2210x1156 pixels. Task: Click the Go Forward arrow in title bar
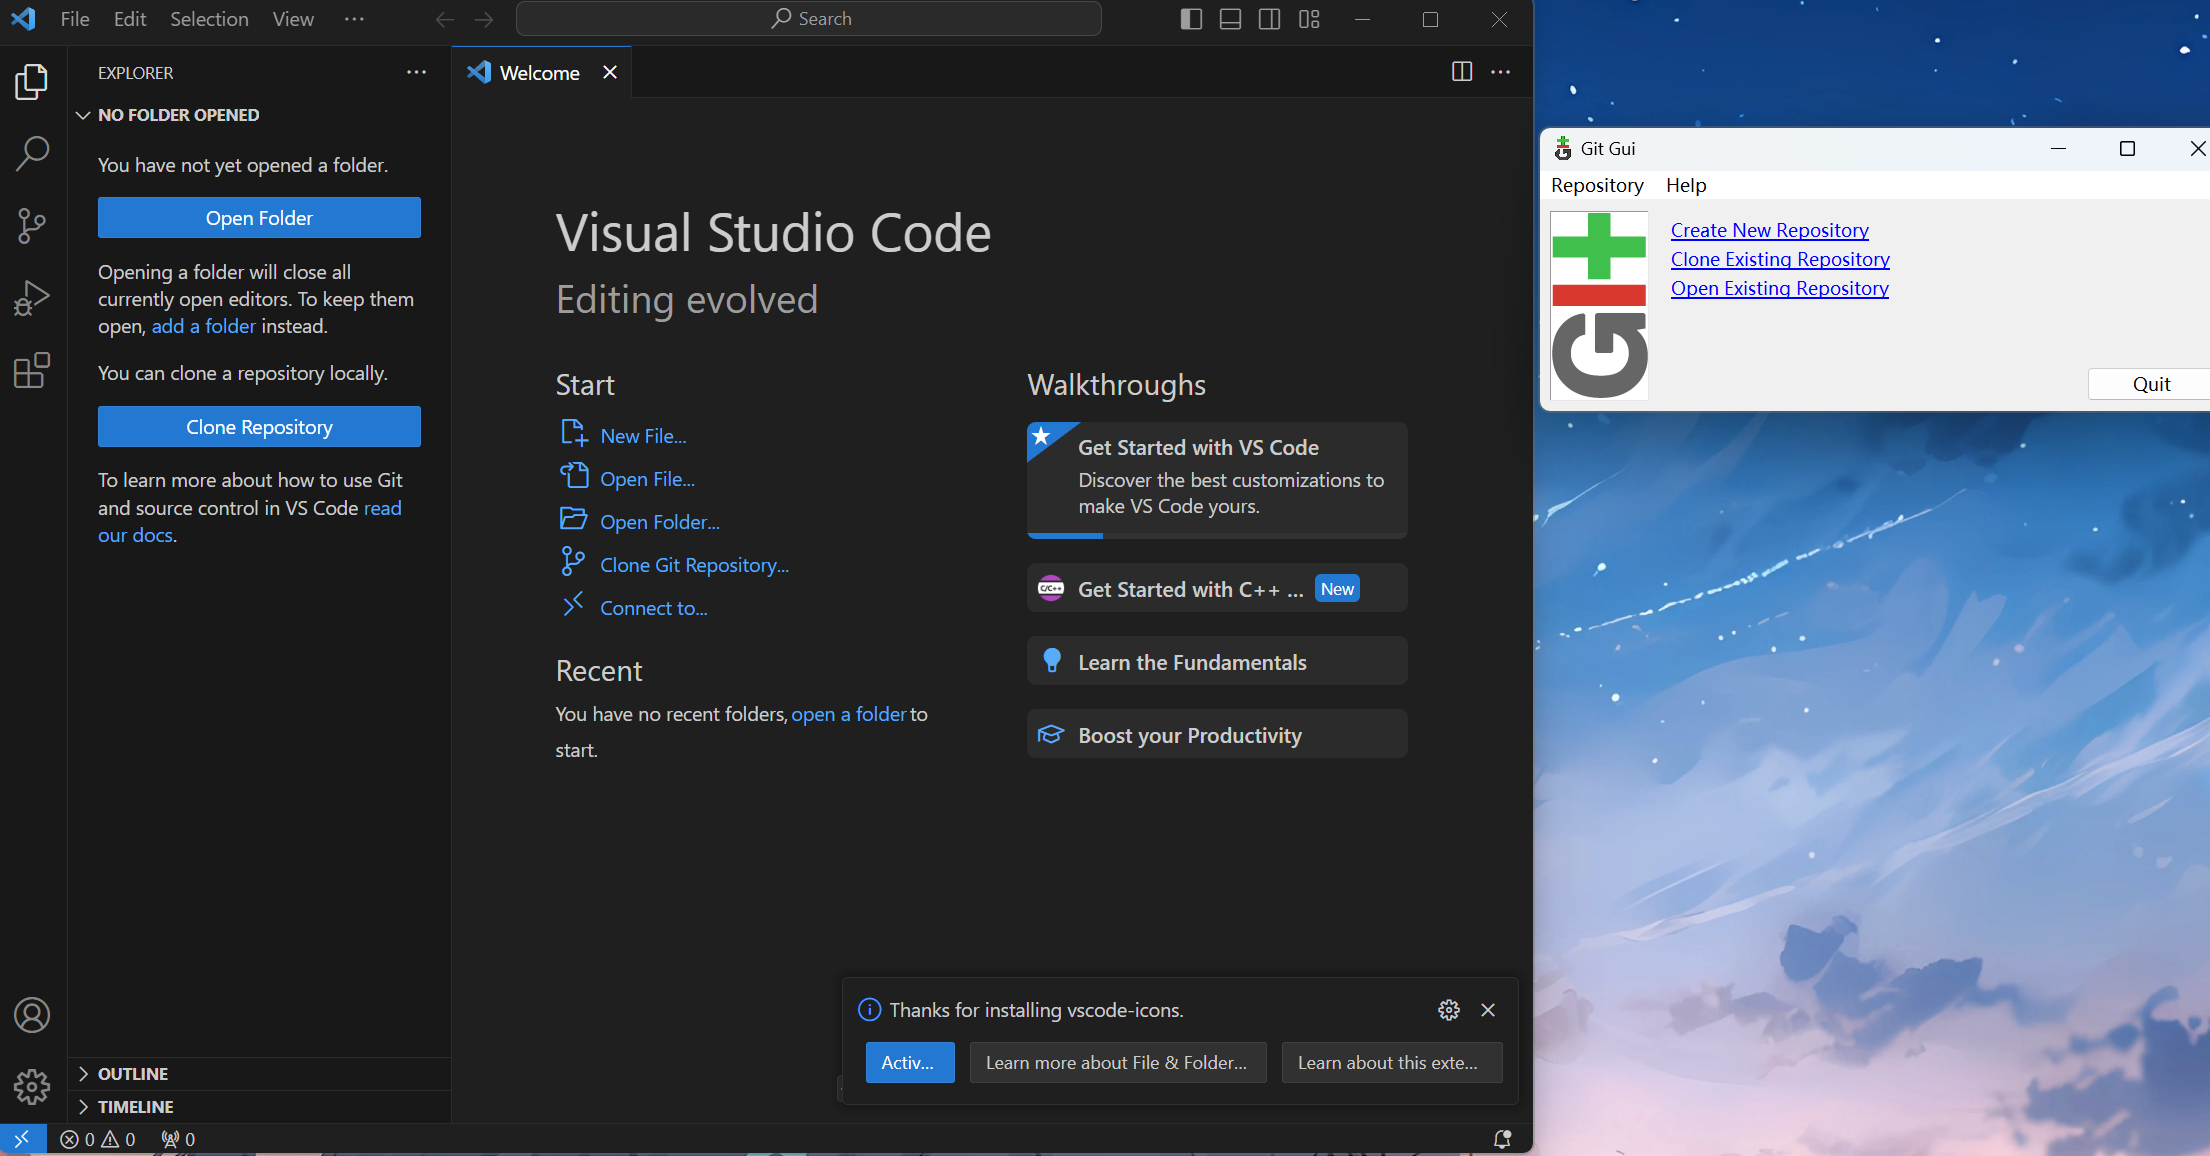pos(484,19)
